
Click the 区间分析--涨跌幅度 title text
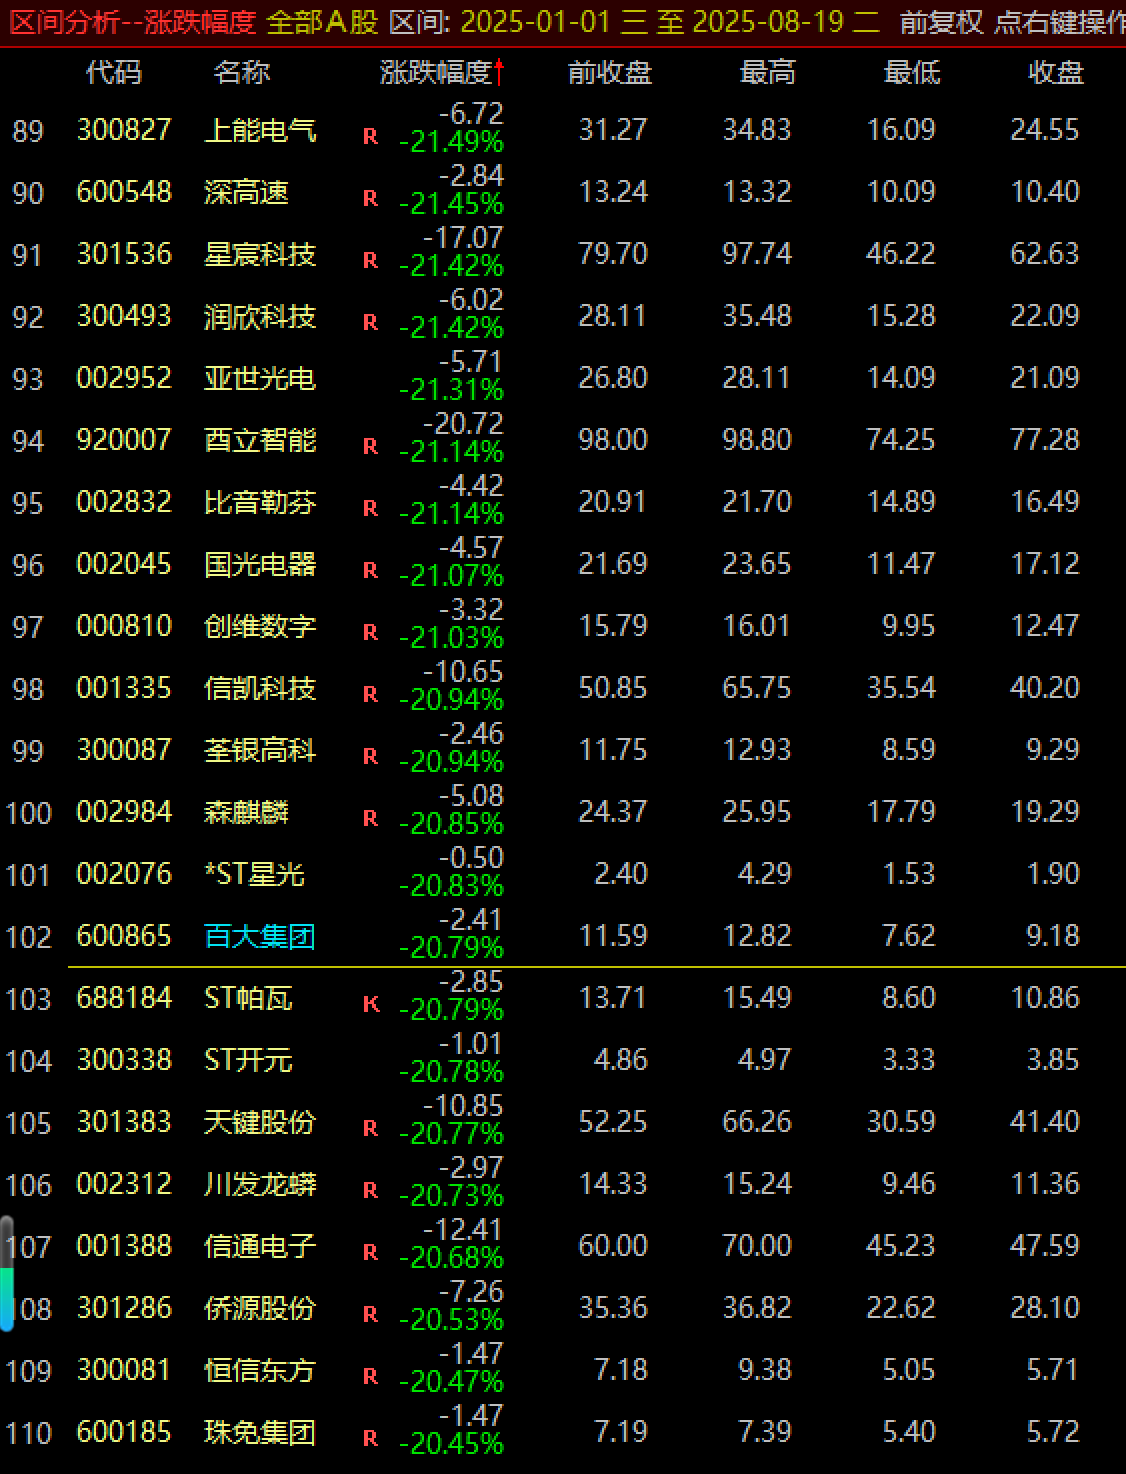[132, 22]
